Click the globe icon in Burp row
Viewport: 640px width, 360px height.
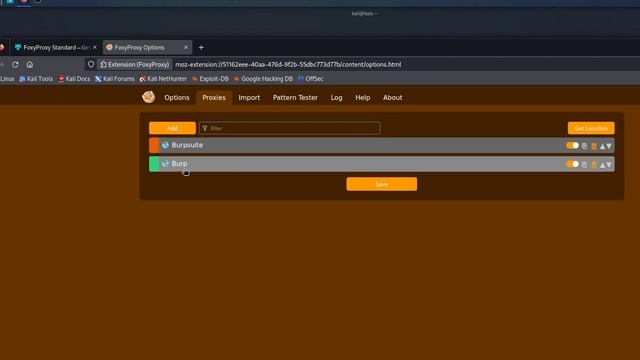tap(165, 164)
